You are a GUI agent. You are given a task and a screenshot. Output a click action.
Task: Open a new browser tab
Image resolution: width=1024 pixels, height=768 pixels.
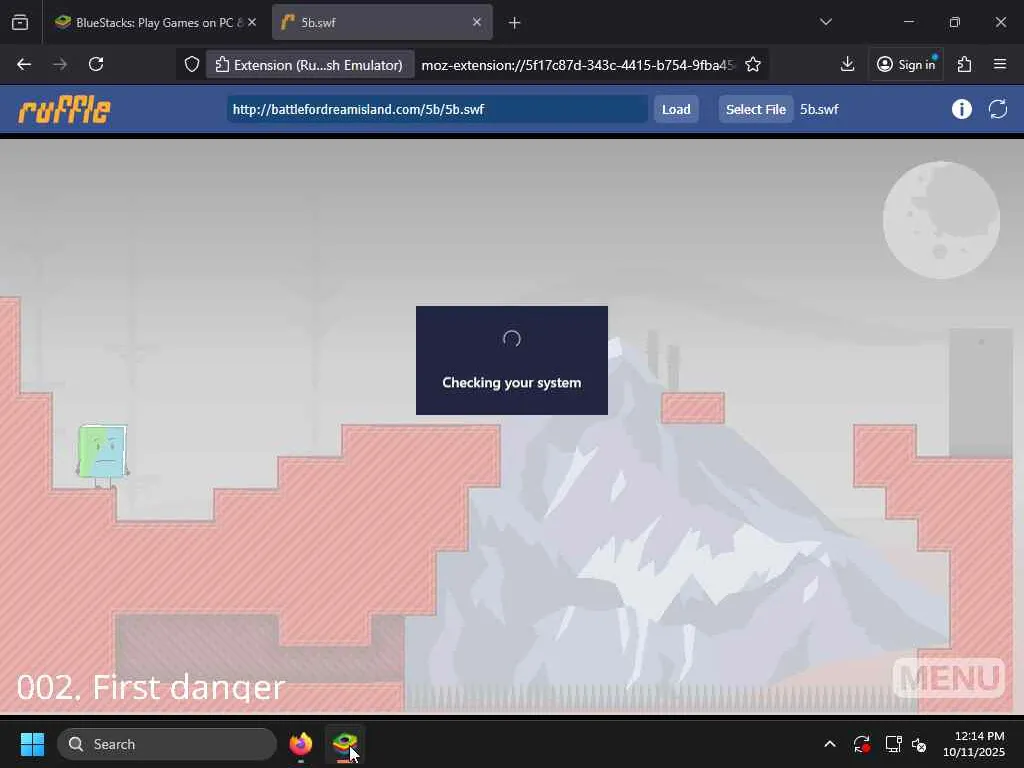pos(515,23)
